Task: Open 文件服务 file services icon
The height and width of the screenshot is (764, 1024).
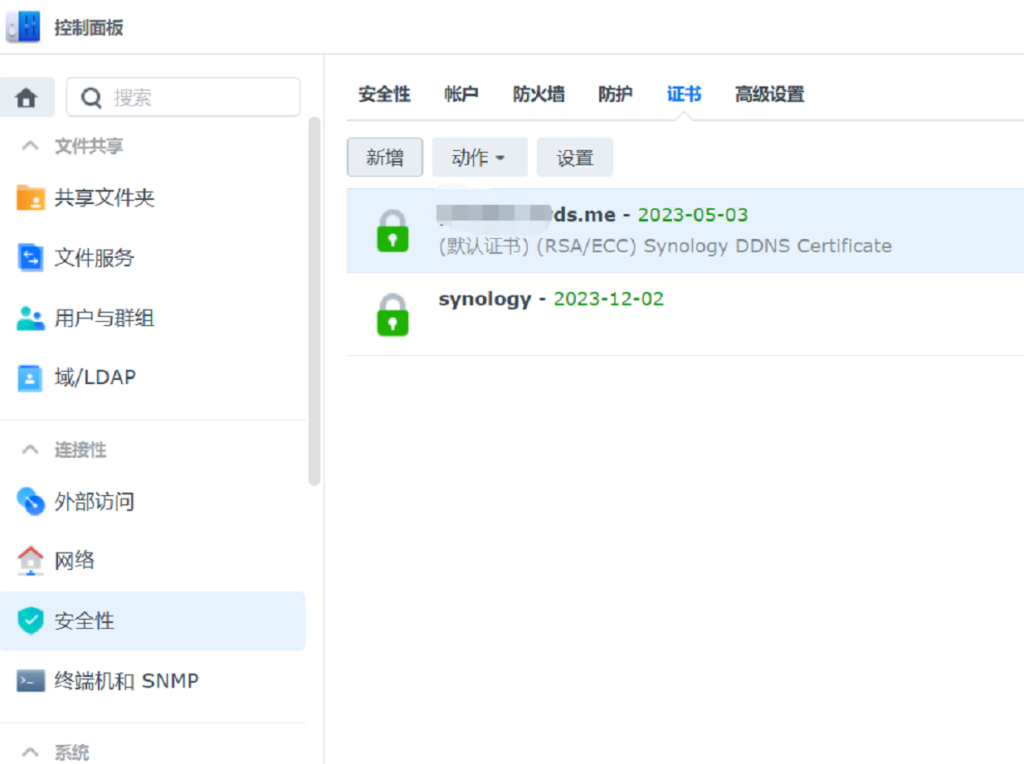Action: (31, 258)
